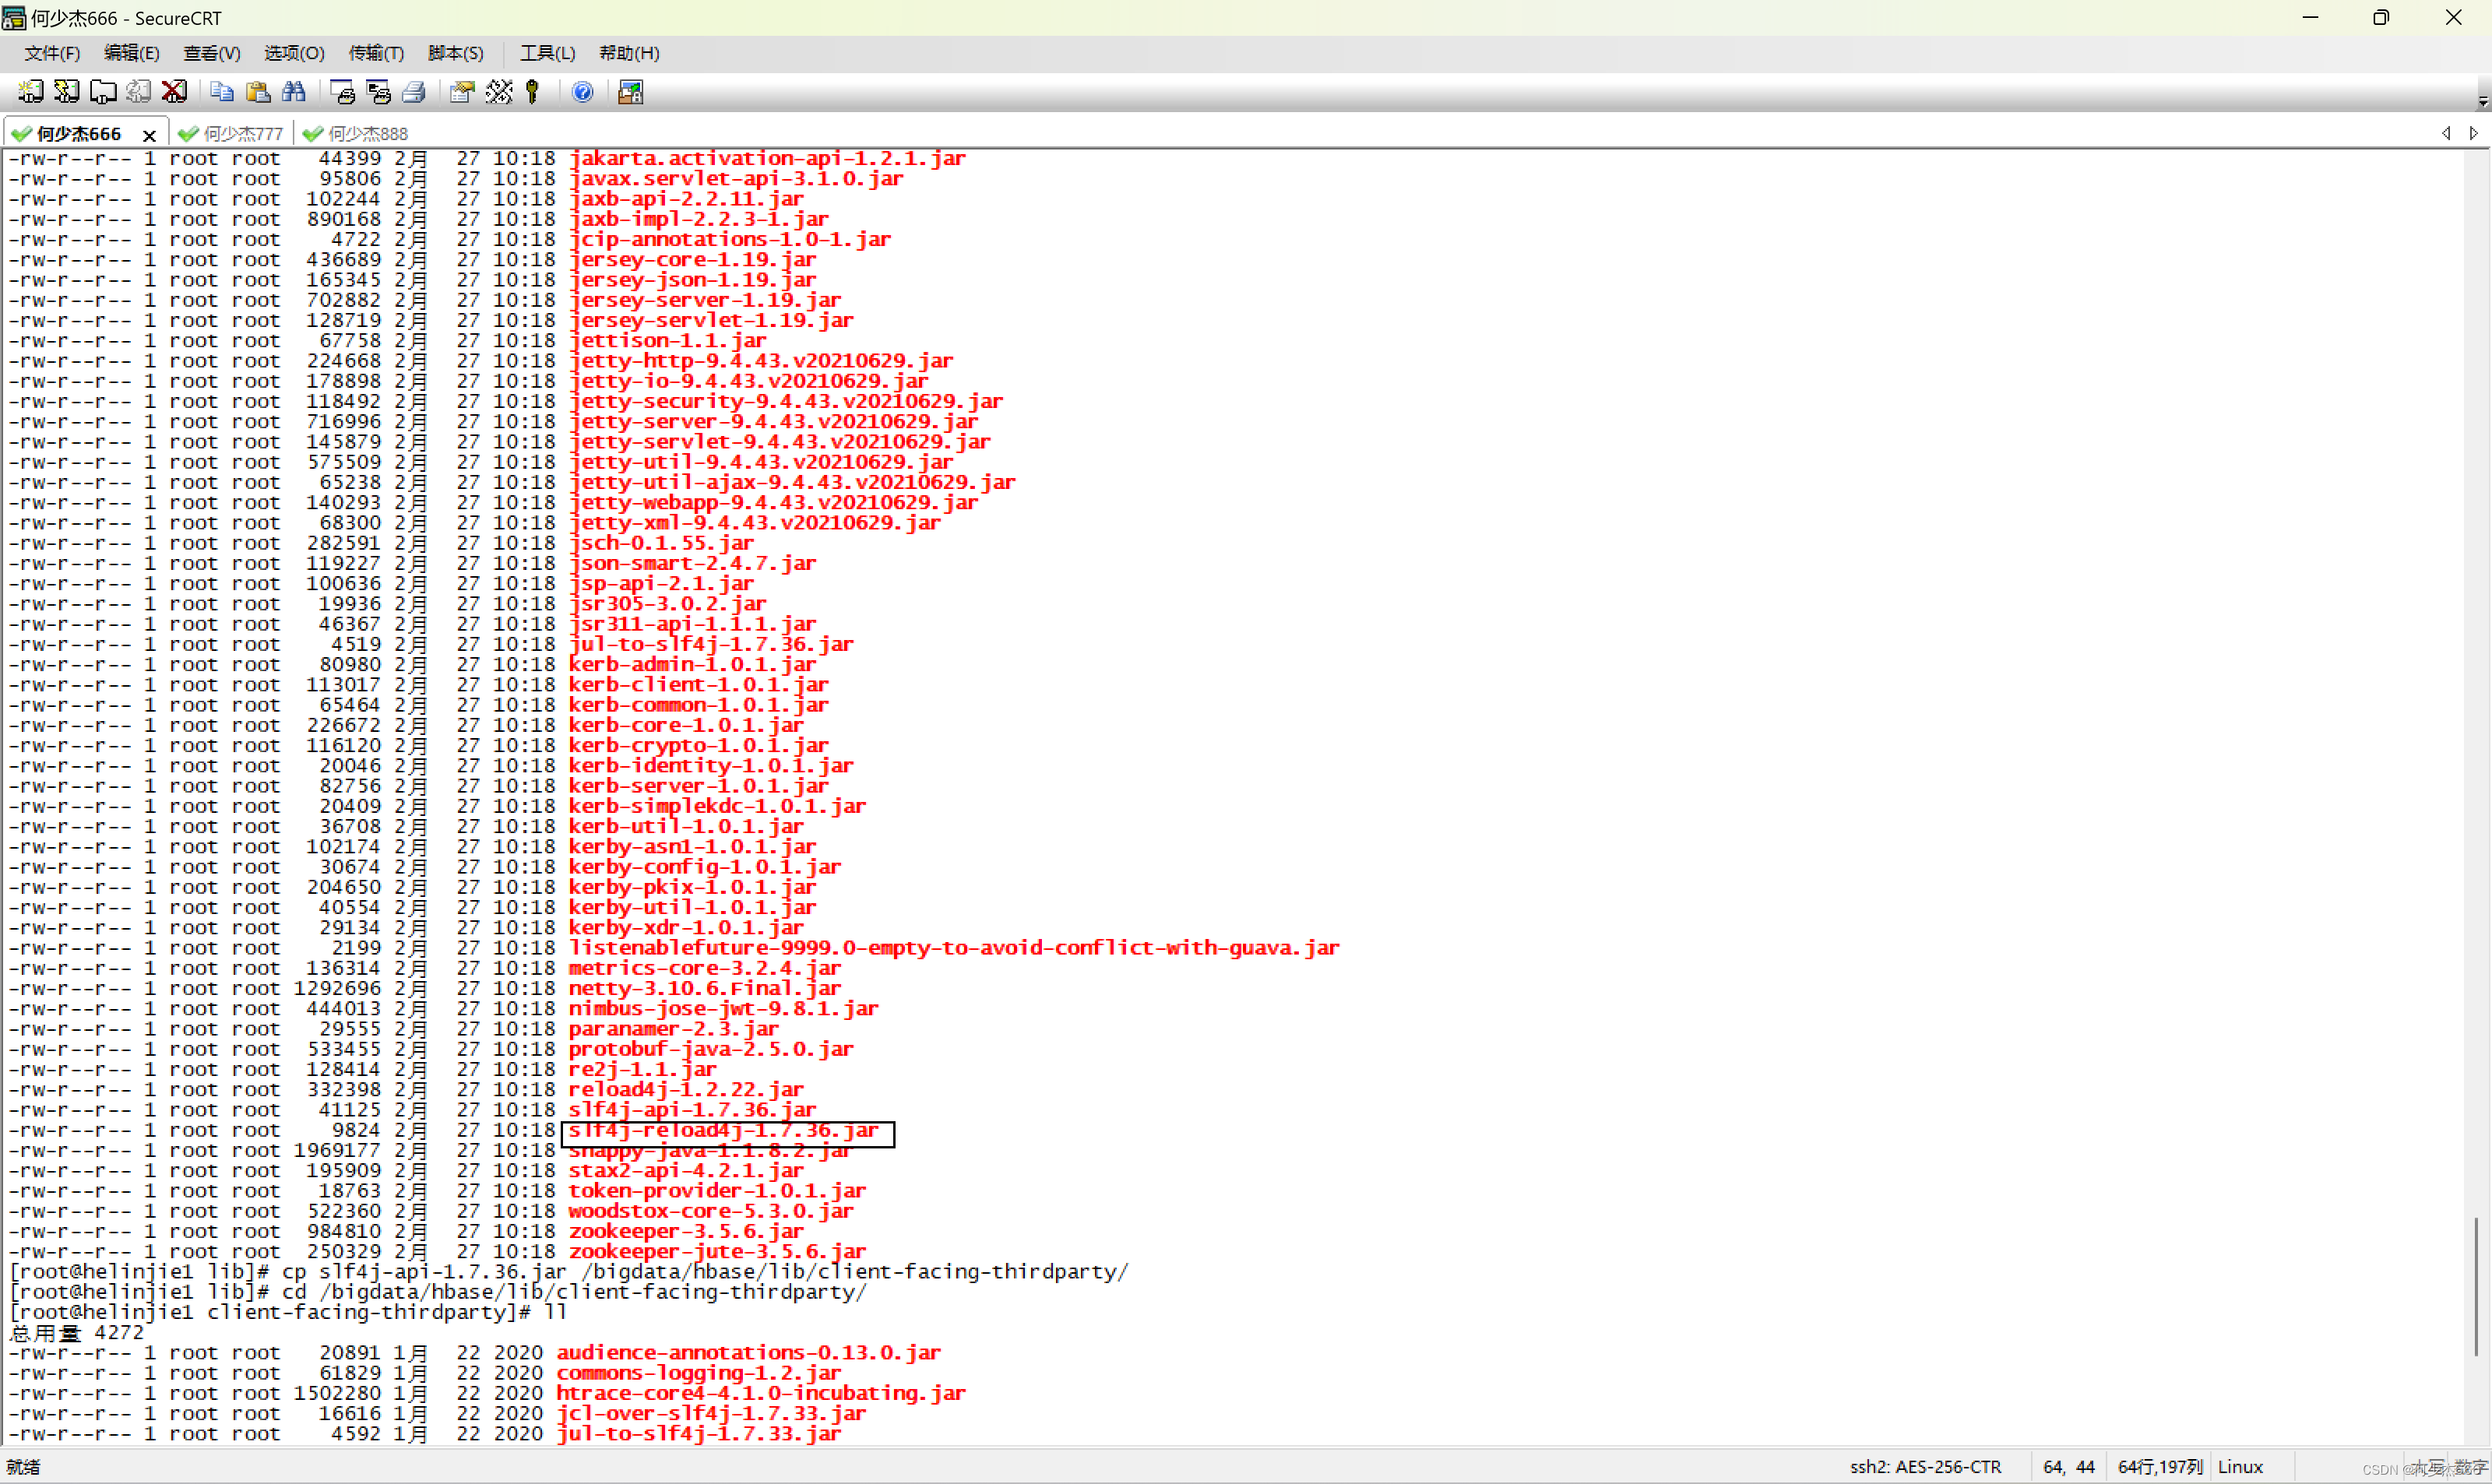Image resolution: width=2492 pixels, height=1484 pixels.
Task: Open Find using the binoculars icon
Action: click(294, 92)
